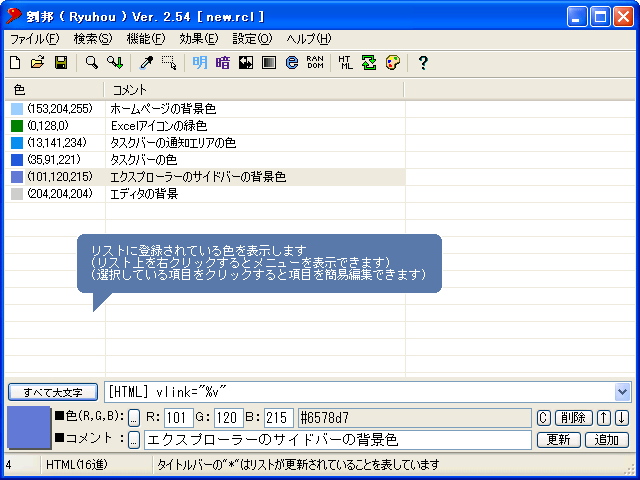Click the ... button next to コメント
Viewport: 640px width, 480px height.
(134, 440)
